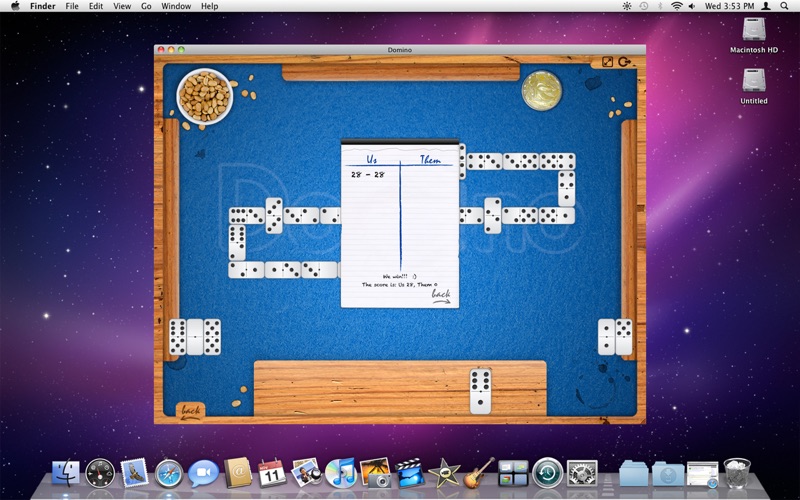Open iTunes from the Dock
Viewport: 800px width, 500px height.
pyautogui.click(x=340, y=473)
